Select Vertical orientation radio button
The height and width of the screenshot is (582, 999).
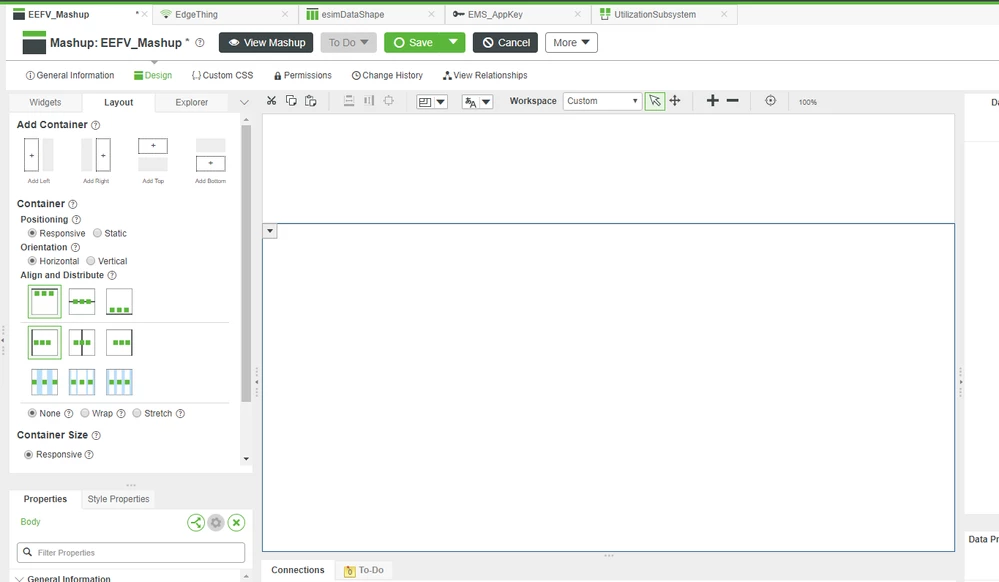[x=90, y=261]
